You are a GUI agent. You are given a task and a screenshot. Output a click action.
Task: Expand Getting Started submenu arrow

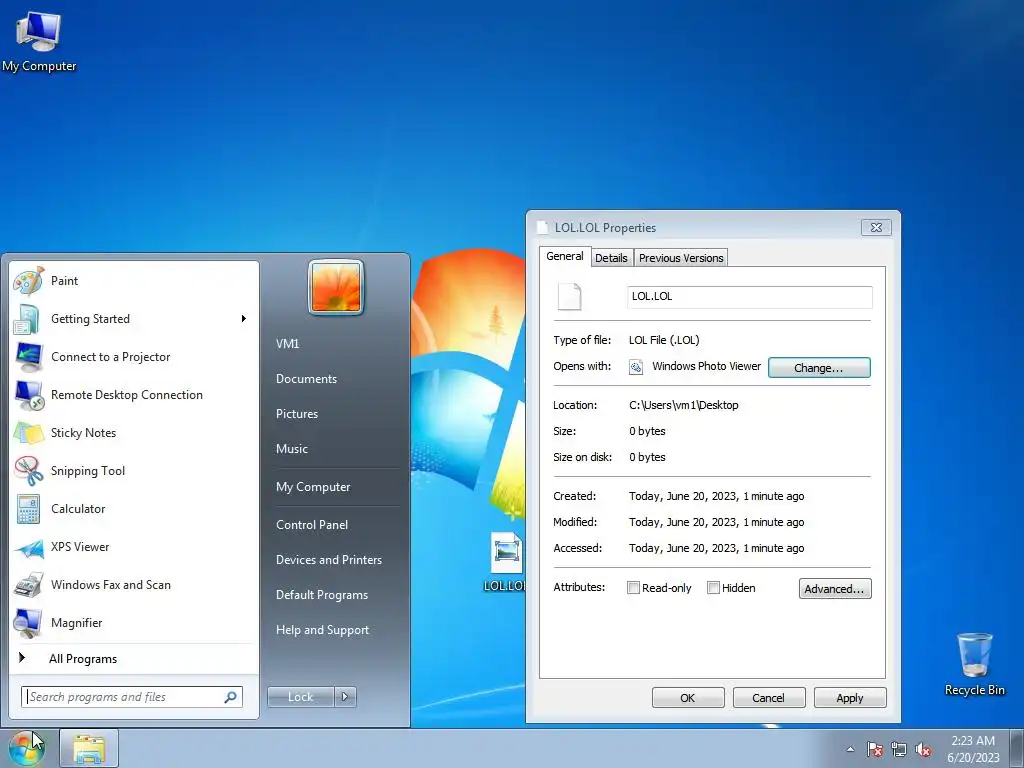pyautogui.click(x=244, y=319)
